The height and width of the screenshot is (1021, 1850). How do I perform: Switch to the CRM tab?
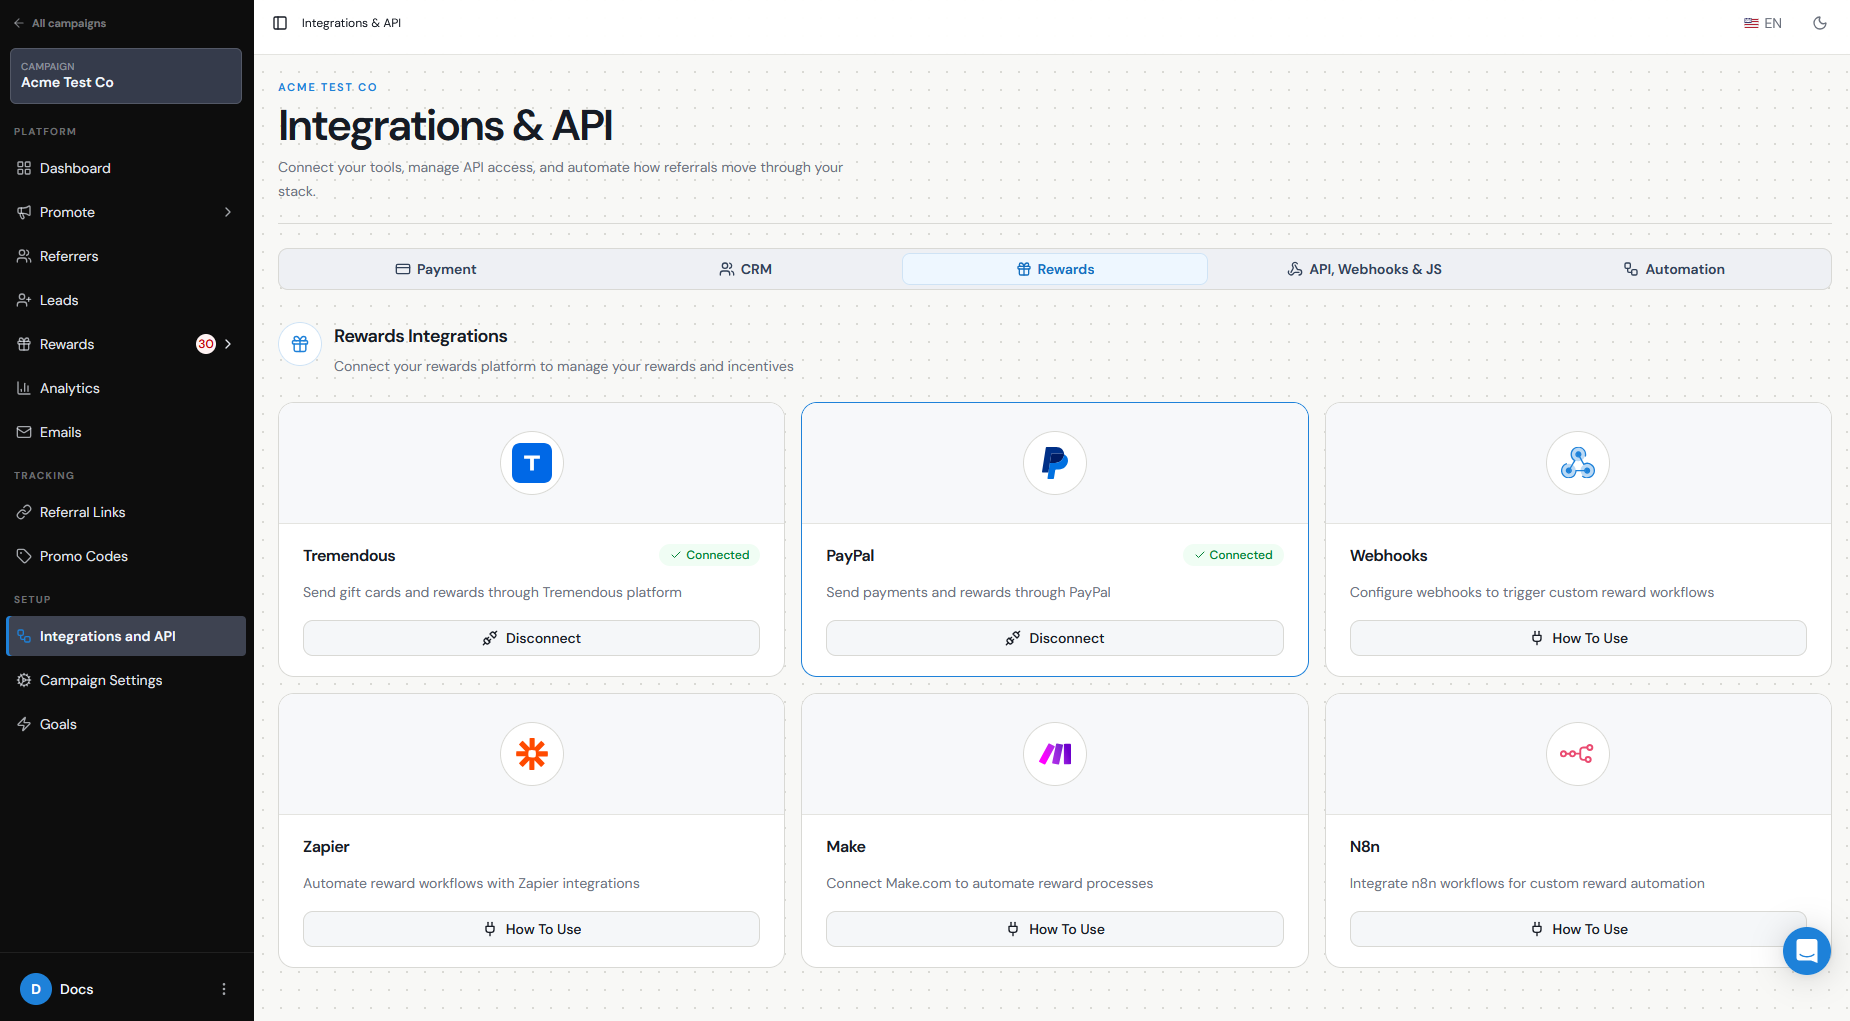tap(746, 269)
